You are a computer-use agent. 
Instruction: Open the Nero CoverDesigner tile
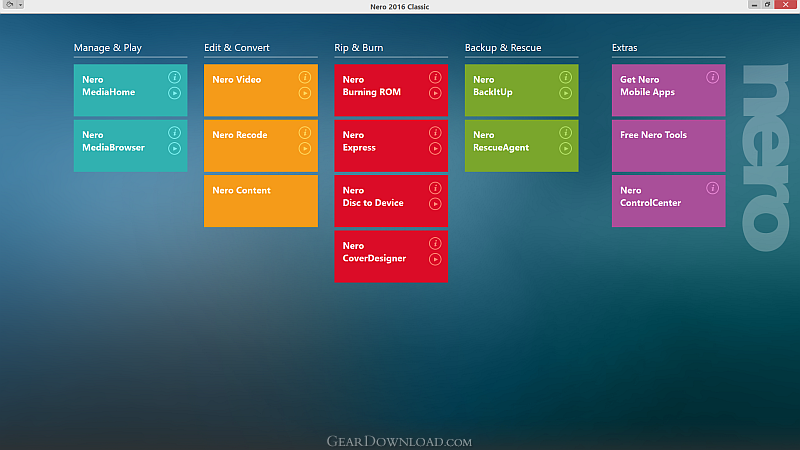pos(391,256)
